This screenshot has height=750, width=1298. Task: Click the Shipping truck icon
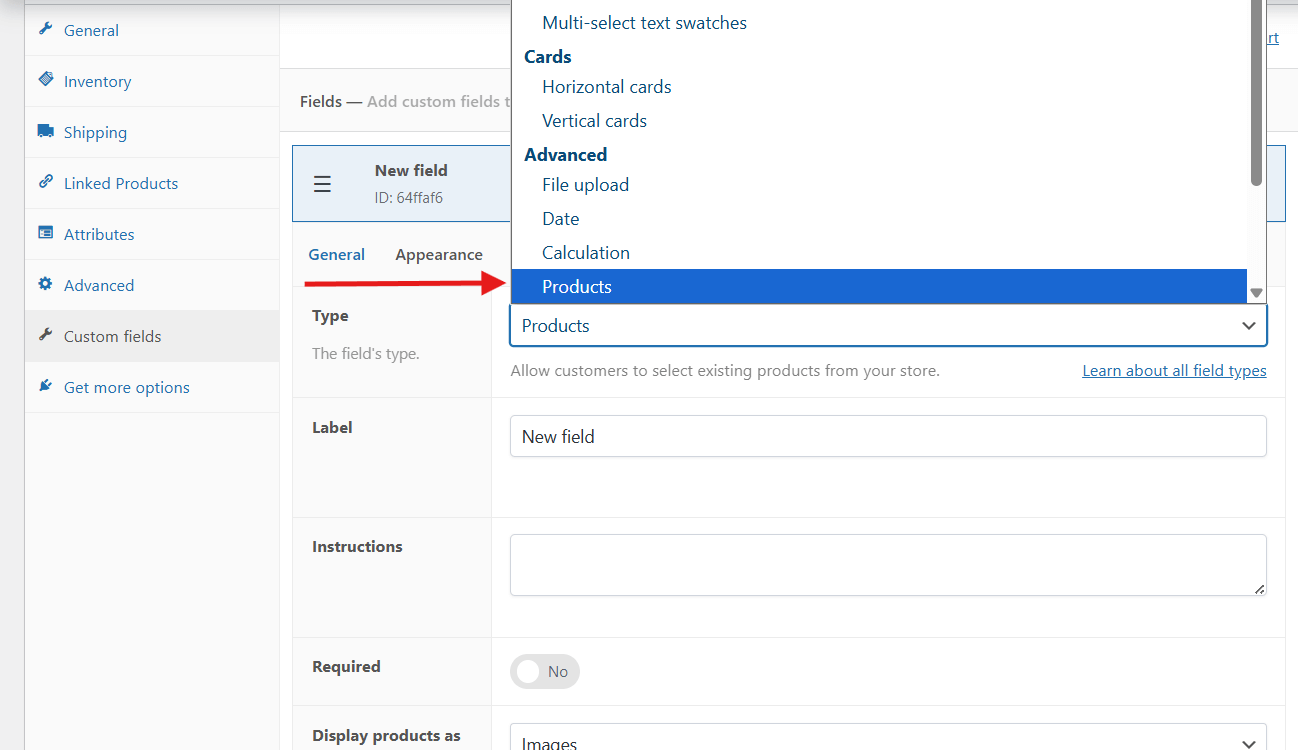pyautogui.click(x=45, y=131)
